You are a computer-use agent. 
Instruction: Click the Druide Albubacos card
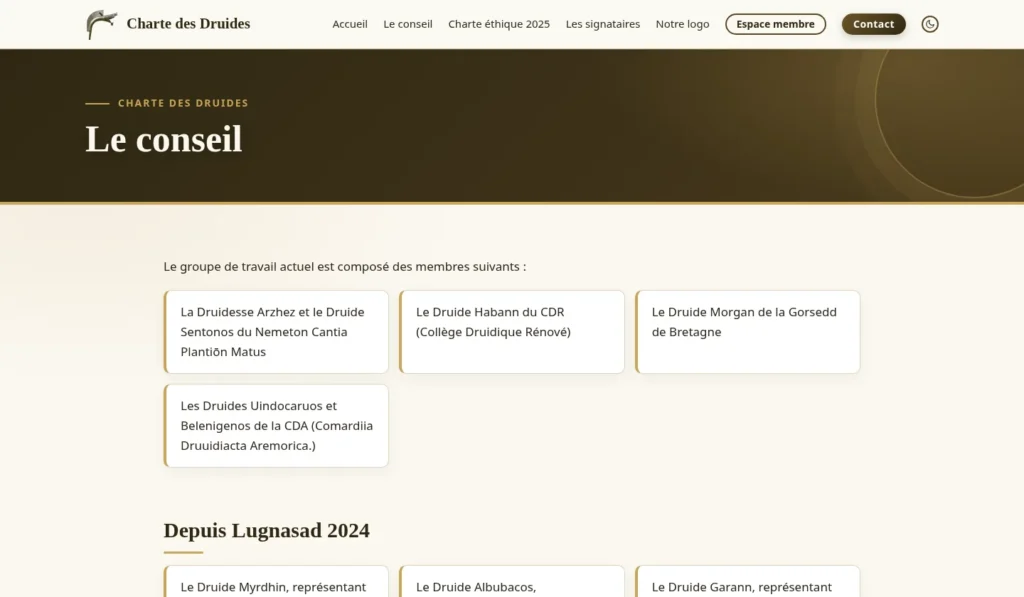[512, 581]
